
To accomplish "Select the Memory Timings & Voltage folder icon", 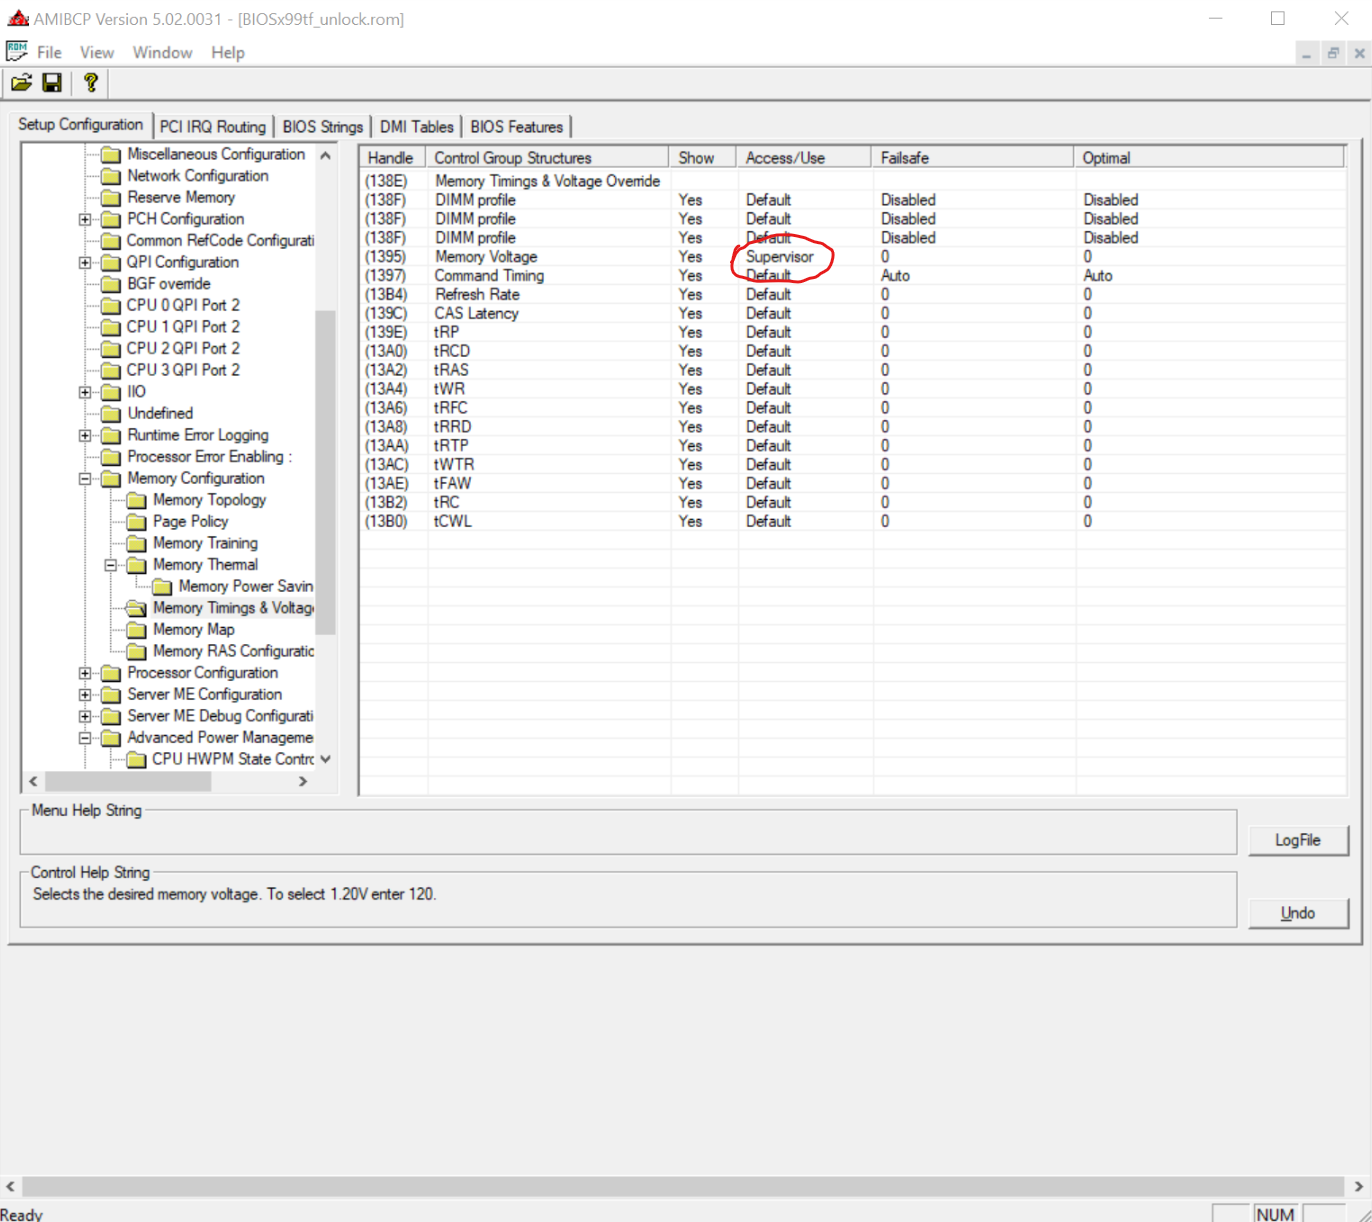I will (x=136, y=608).
